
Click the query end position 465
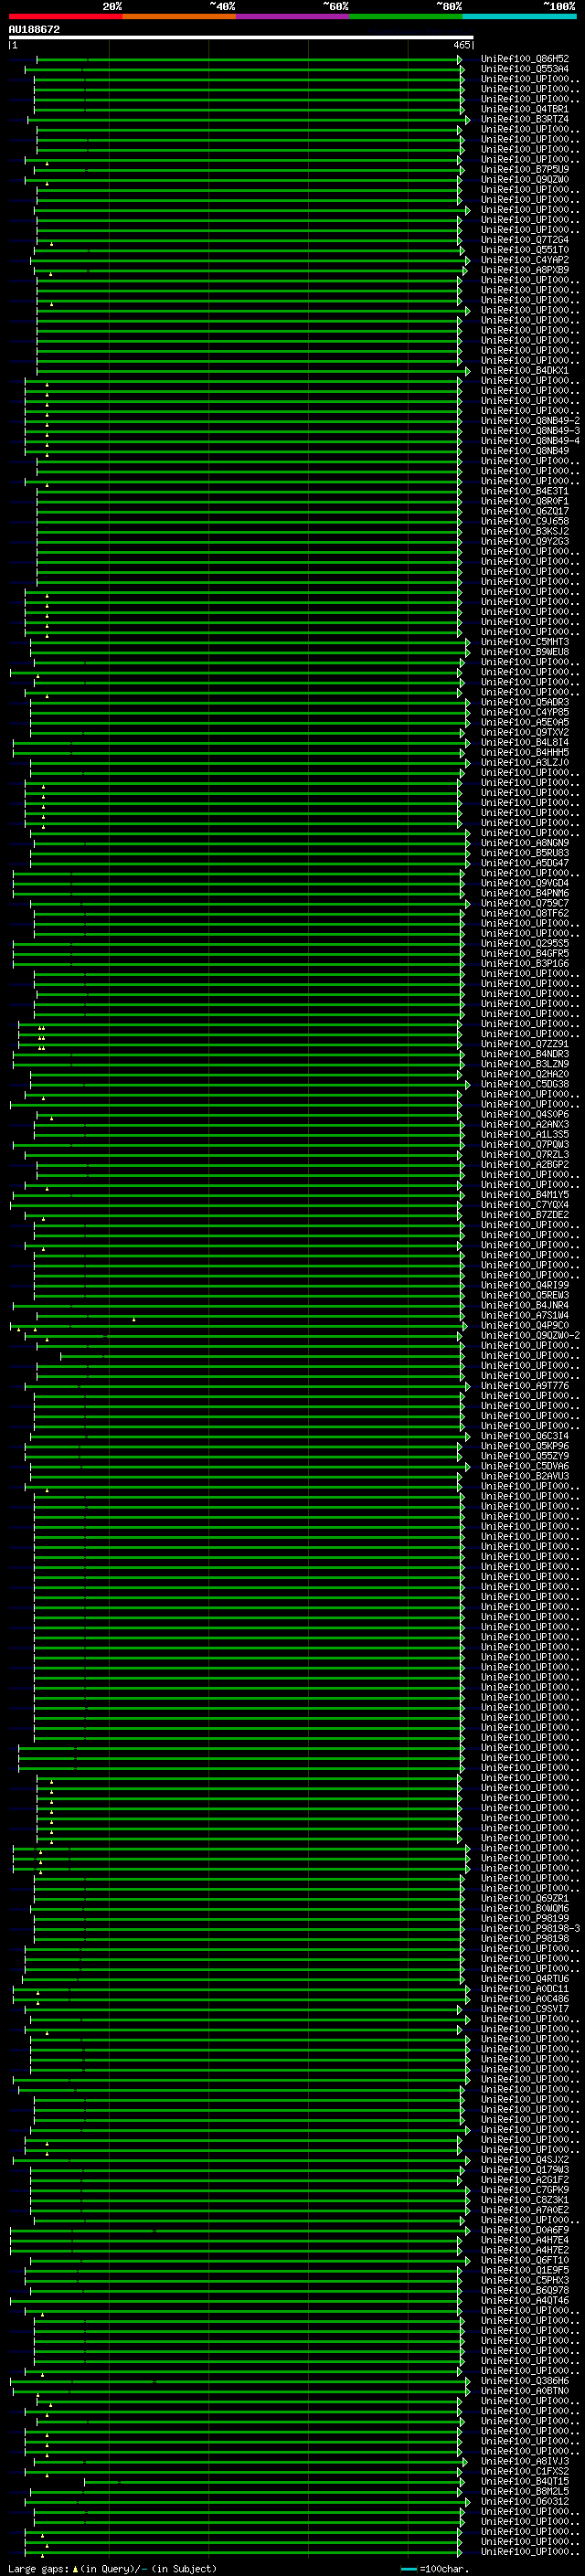coord(462,45)
